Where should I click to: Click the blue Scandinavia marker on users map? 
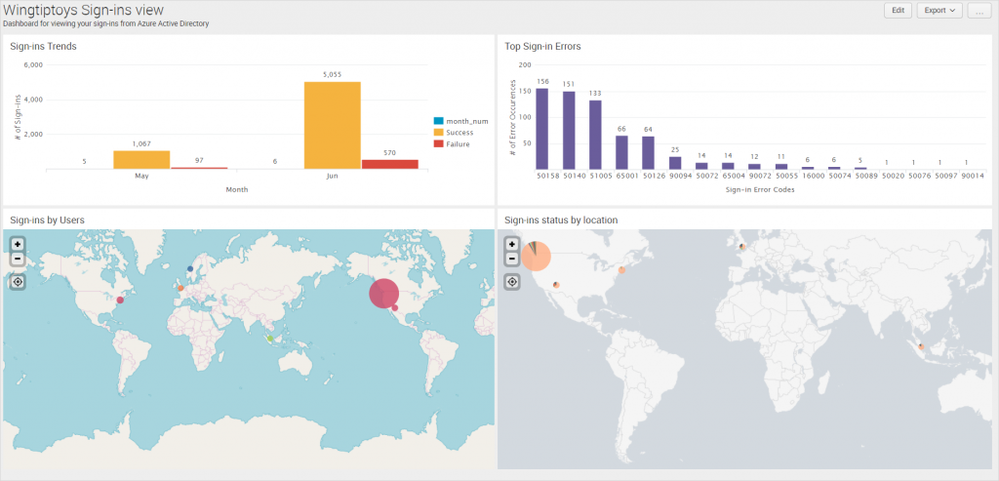[190, 269]
